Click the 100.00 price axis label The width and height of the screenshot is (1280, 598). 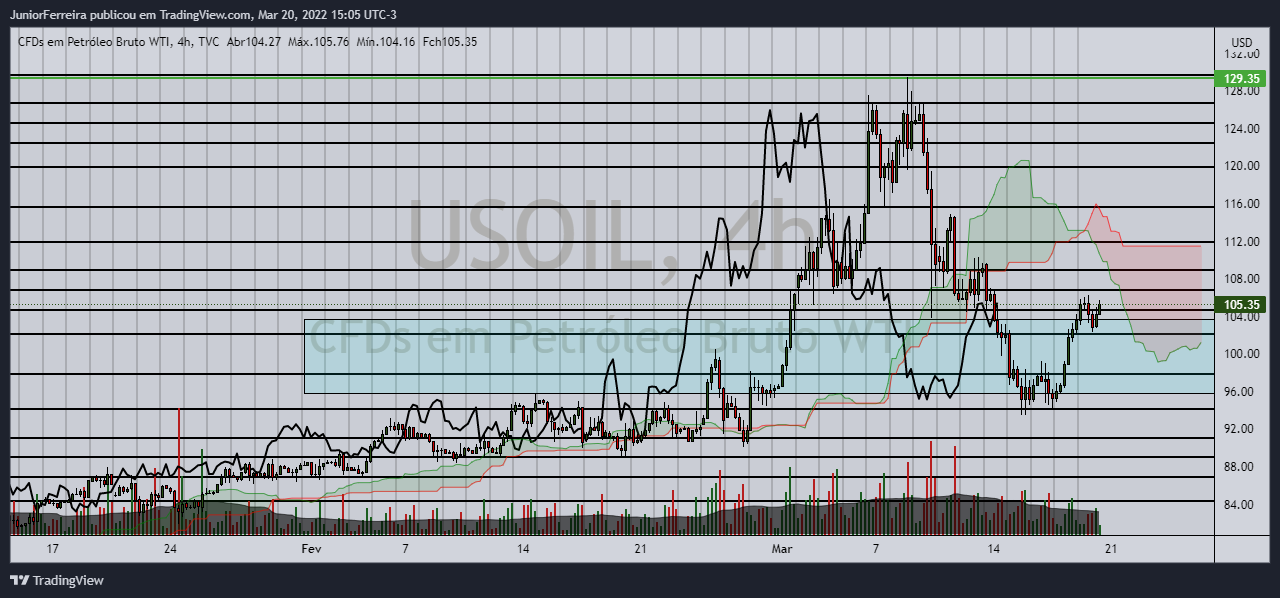1243,354
